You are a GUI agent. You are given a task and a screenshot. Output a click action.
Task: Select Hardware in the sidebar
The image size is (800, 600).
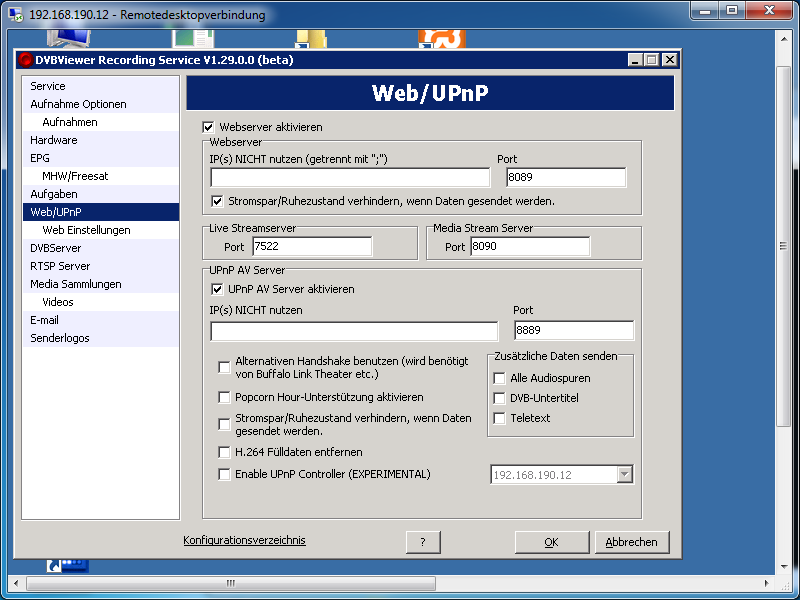[101, 140]
